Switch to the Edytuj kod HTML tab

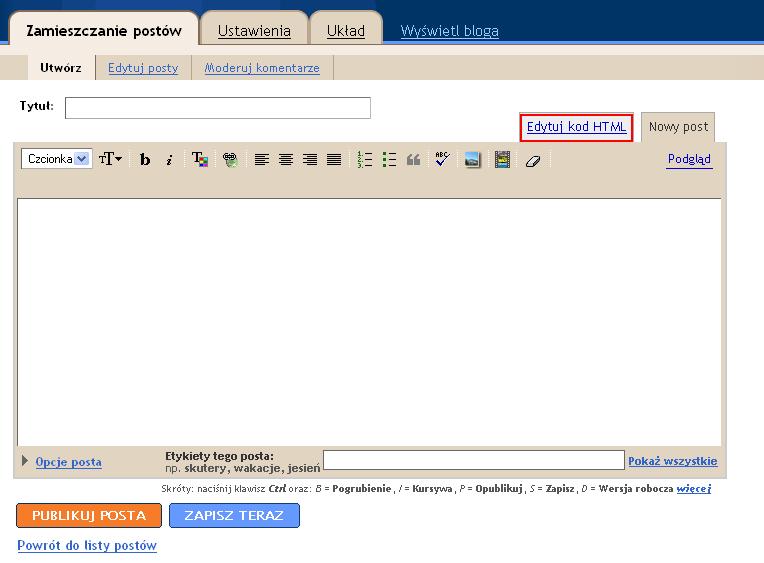(576, 127)
